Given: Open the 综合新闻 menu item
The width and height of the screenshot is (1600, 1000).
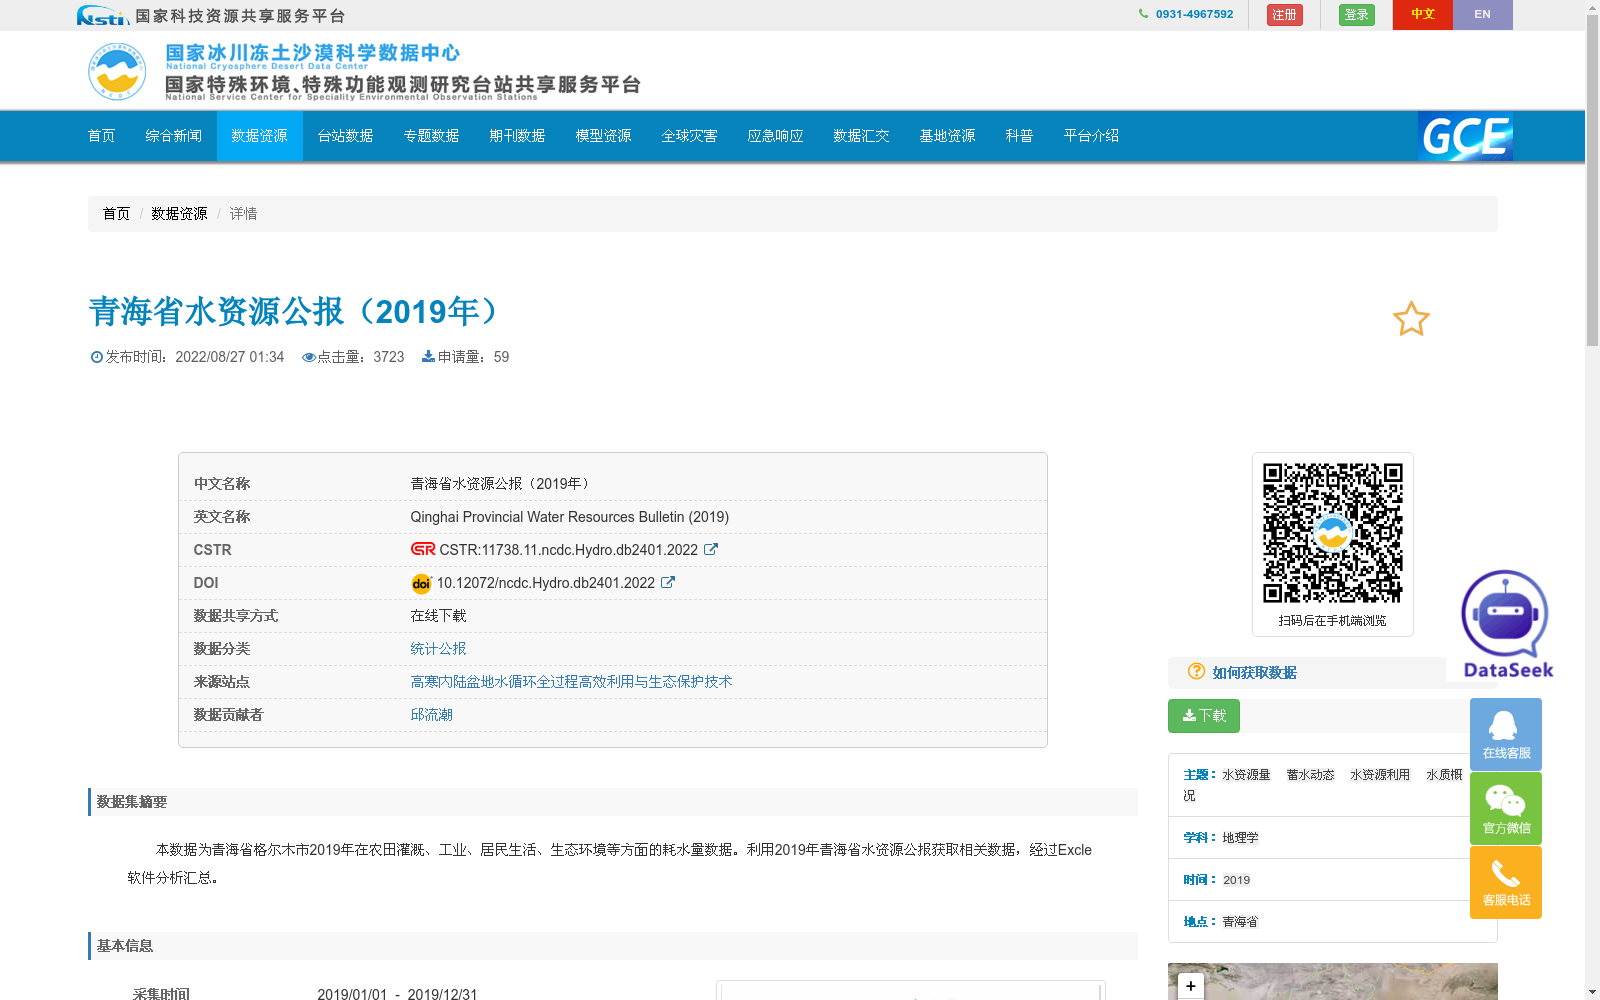Looking at the screenshot, I should coord(174,136).
